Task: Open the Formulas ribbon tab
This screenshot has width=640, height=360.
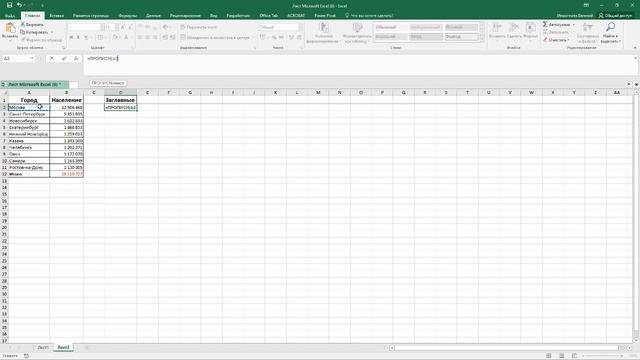Action: click(x=127, y=16)
